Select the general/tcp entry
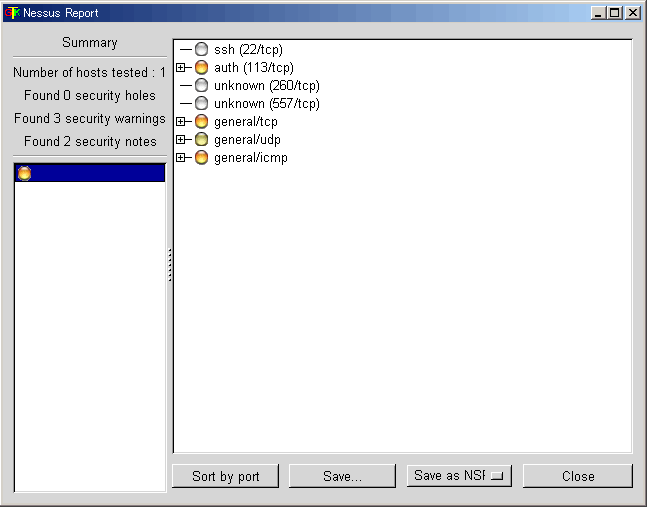 [246, 121]
